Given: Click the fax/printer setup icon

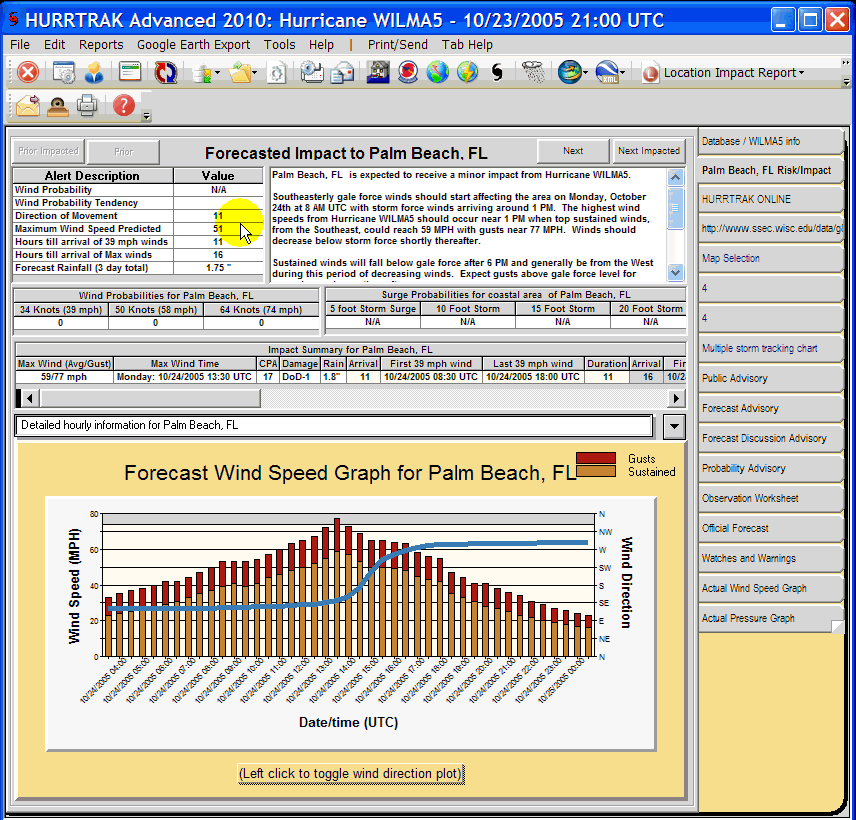Looking at the screenshot, I should (312, 72).
